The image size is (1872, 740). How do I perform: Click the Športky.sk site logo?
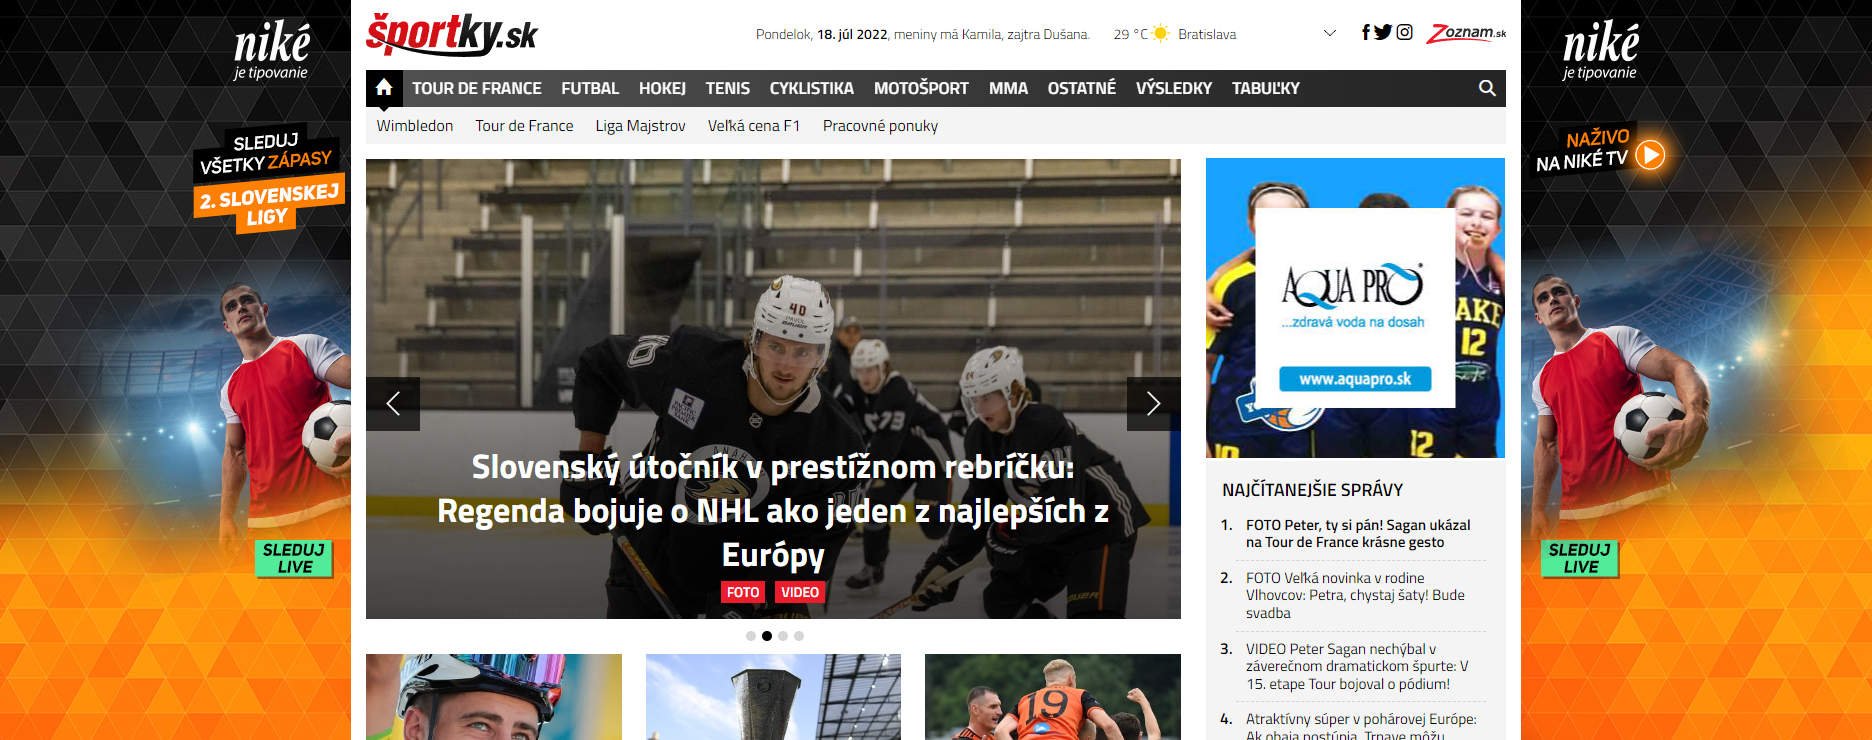[452, 34]
